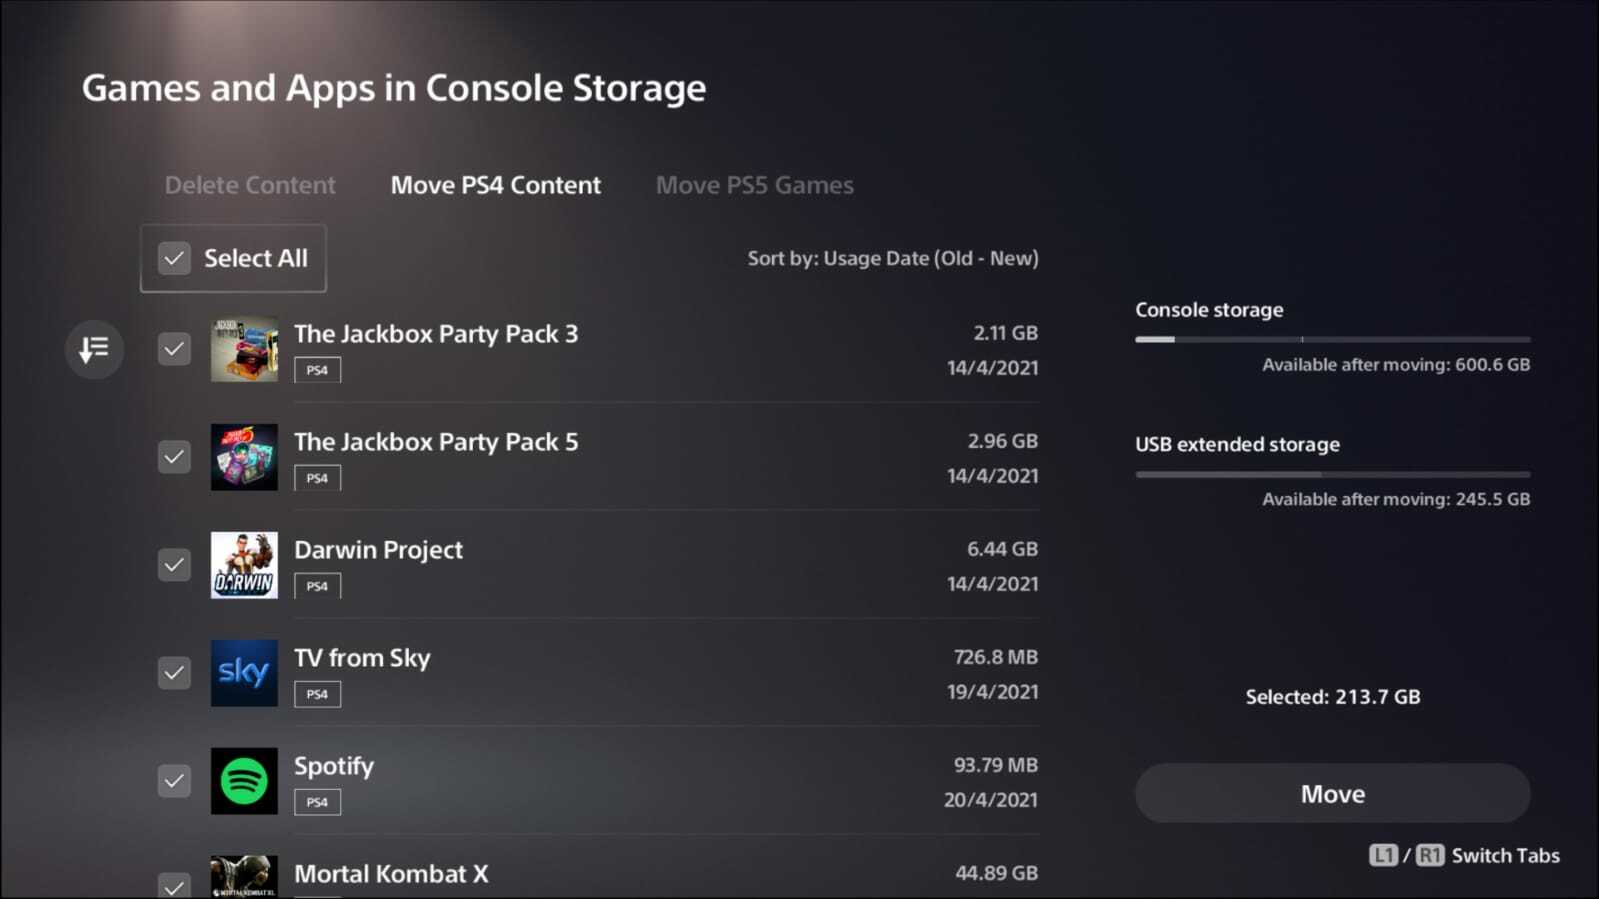Click the R1 button icon
This screenshot has width=1599, height=899.
1430,855
